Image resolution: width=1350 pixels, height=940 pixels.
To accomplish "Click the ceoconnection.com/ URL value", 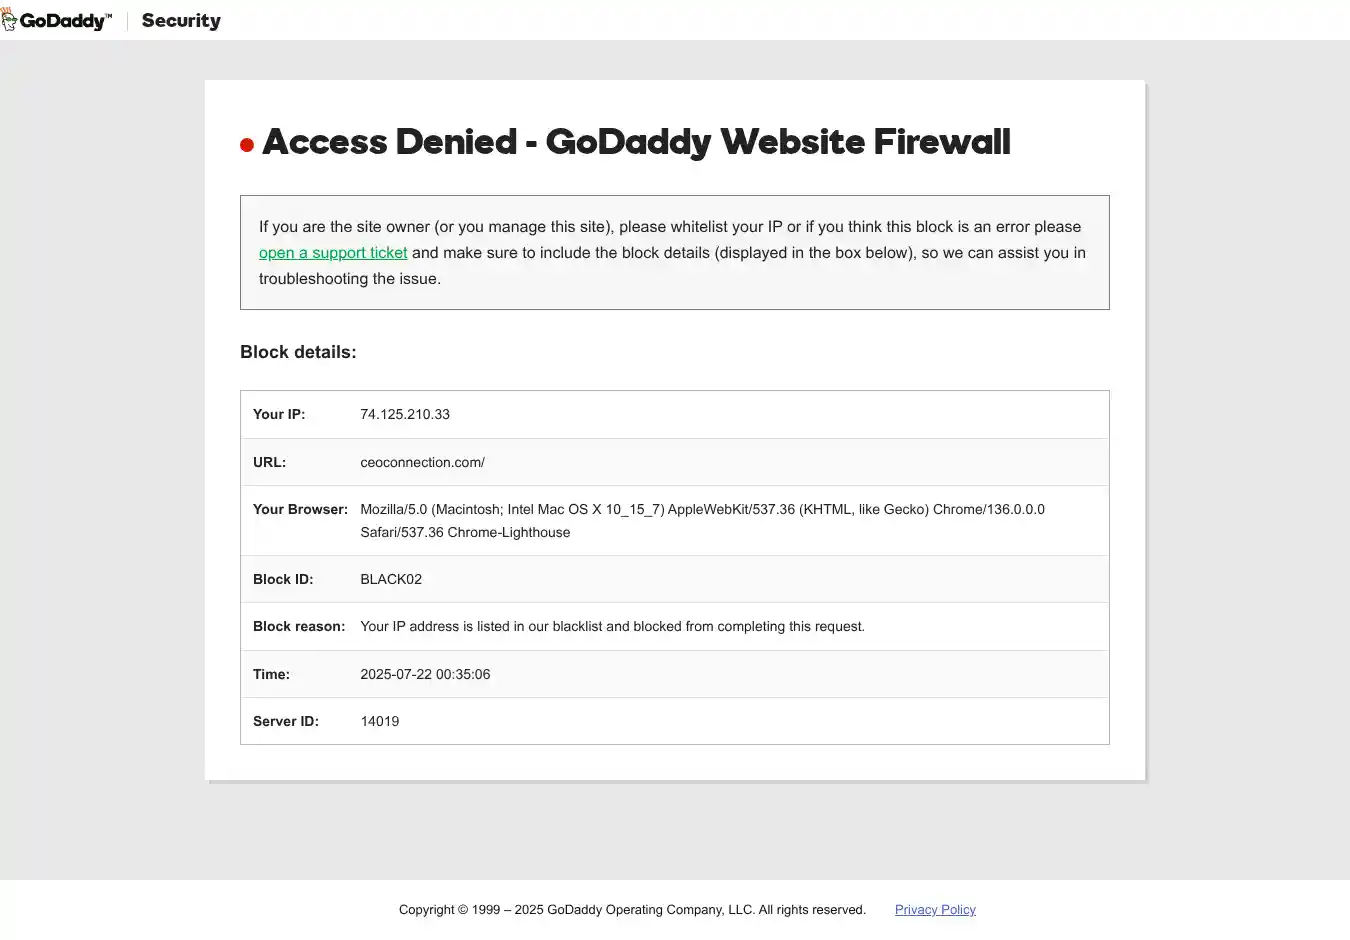I will tap(422, 462).
